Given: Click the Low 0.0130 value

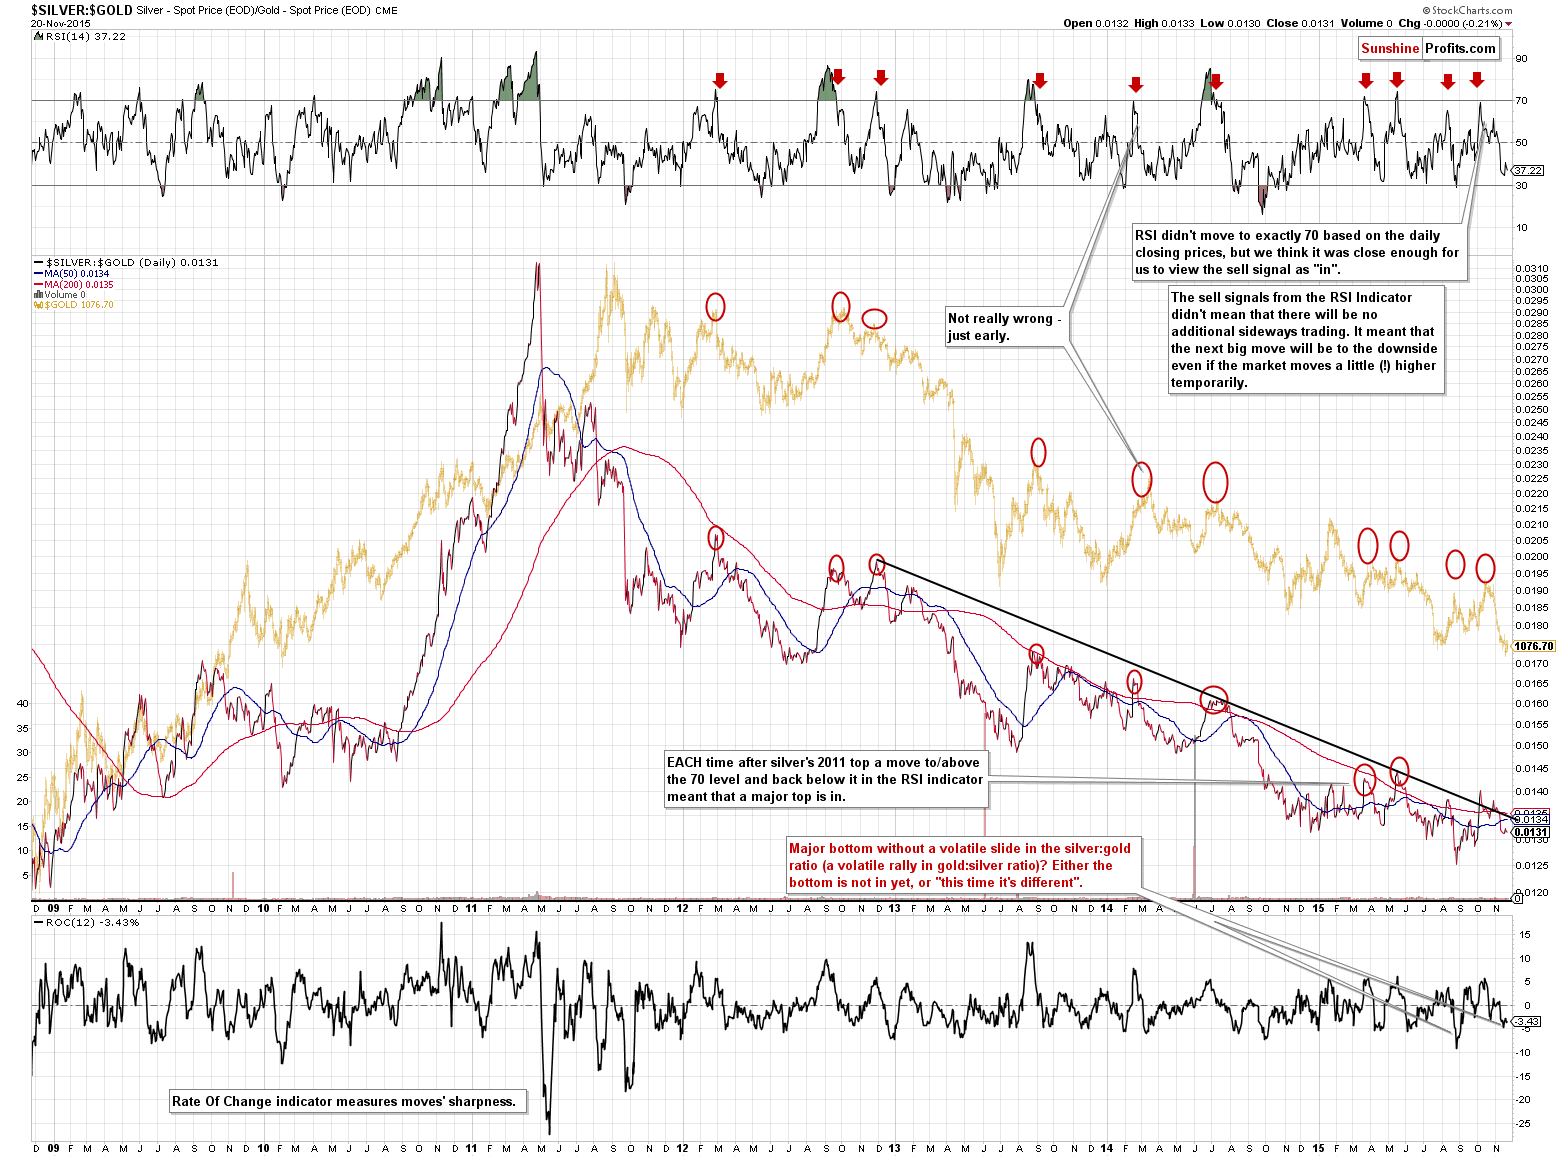Looking at the screenshot, I should click(x=1229, y=23).
